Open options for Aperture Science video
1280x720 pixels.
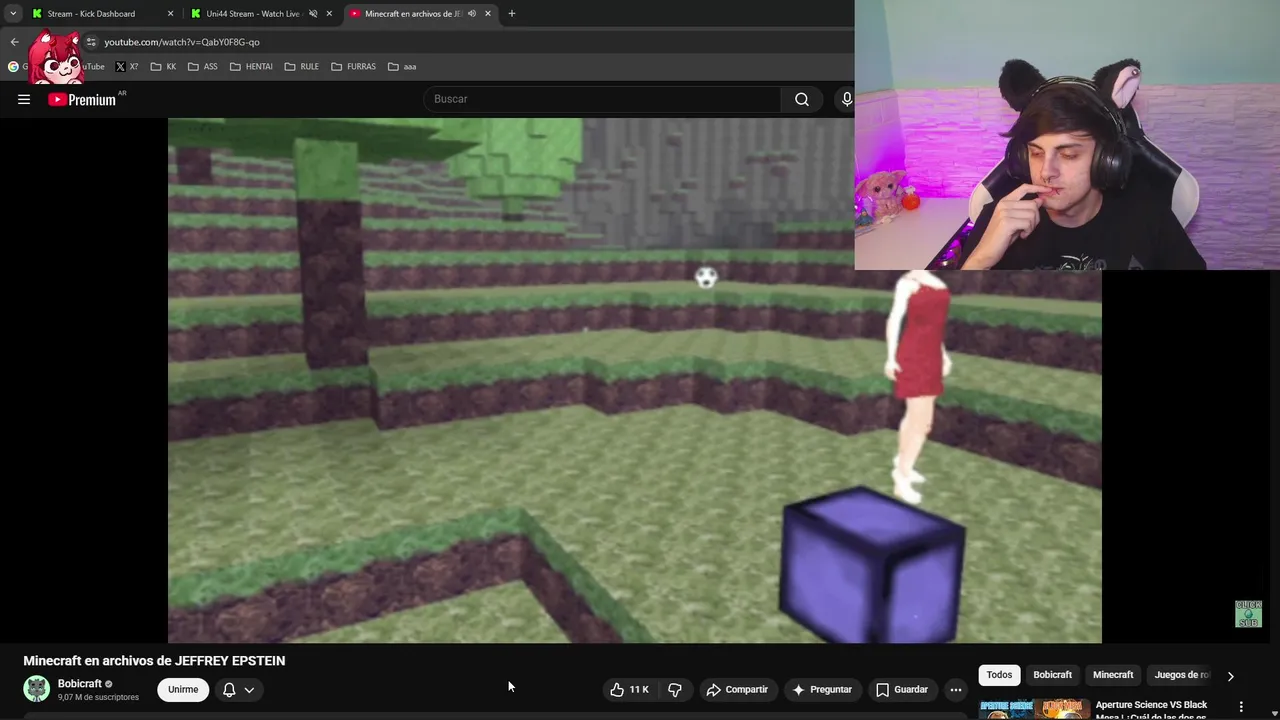tap(1241, 707)
